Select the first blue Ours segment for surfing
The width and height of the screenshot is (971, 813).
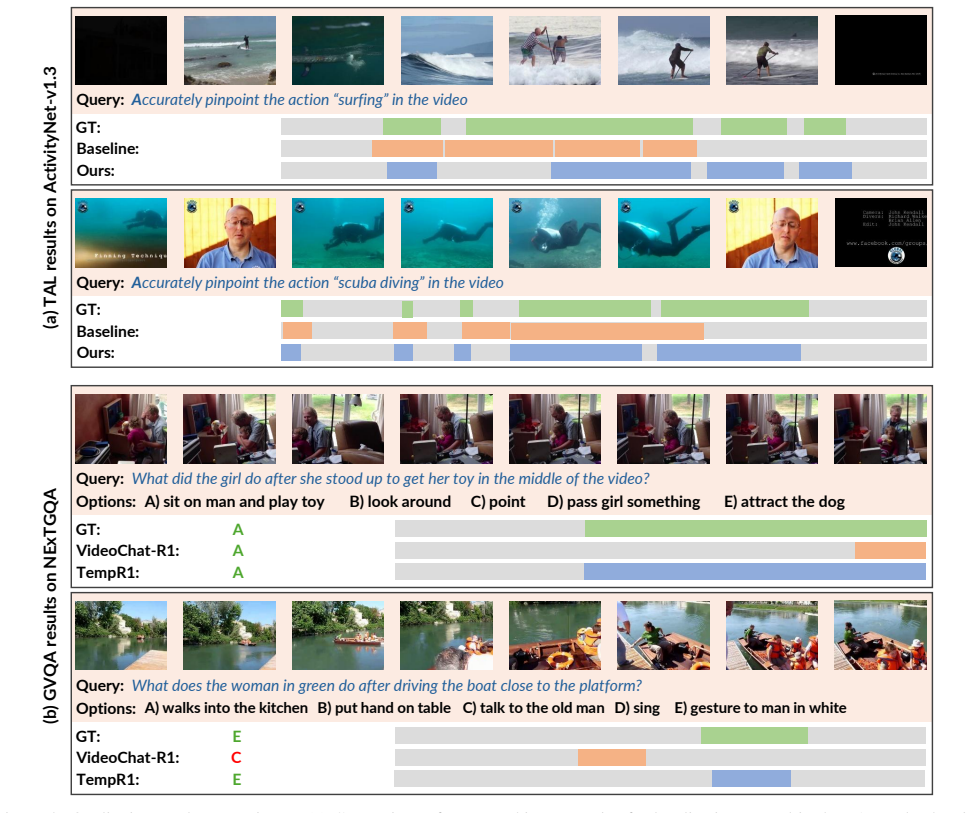[x=412, y=170]
